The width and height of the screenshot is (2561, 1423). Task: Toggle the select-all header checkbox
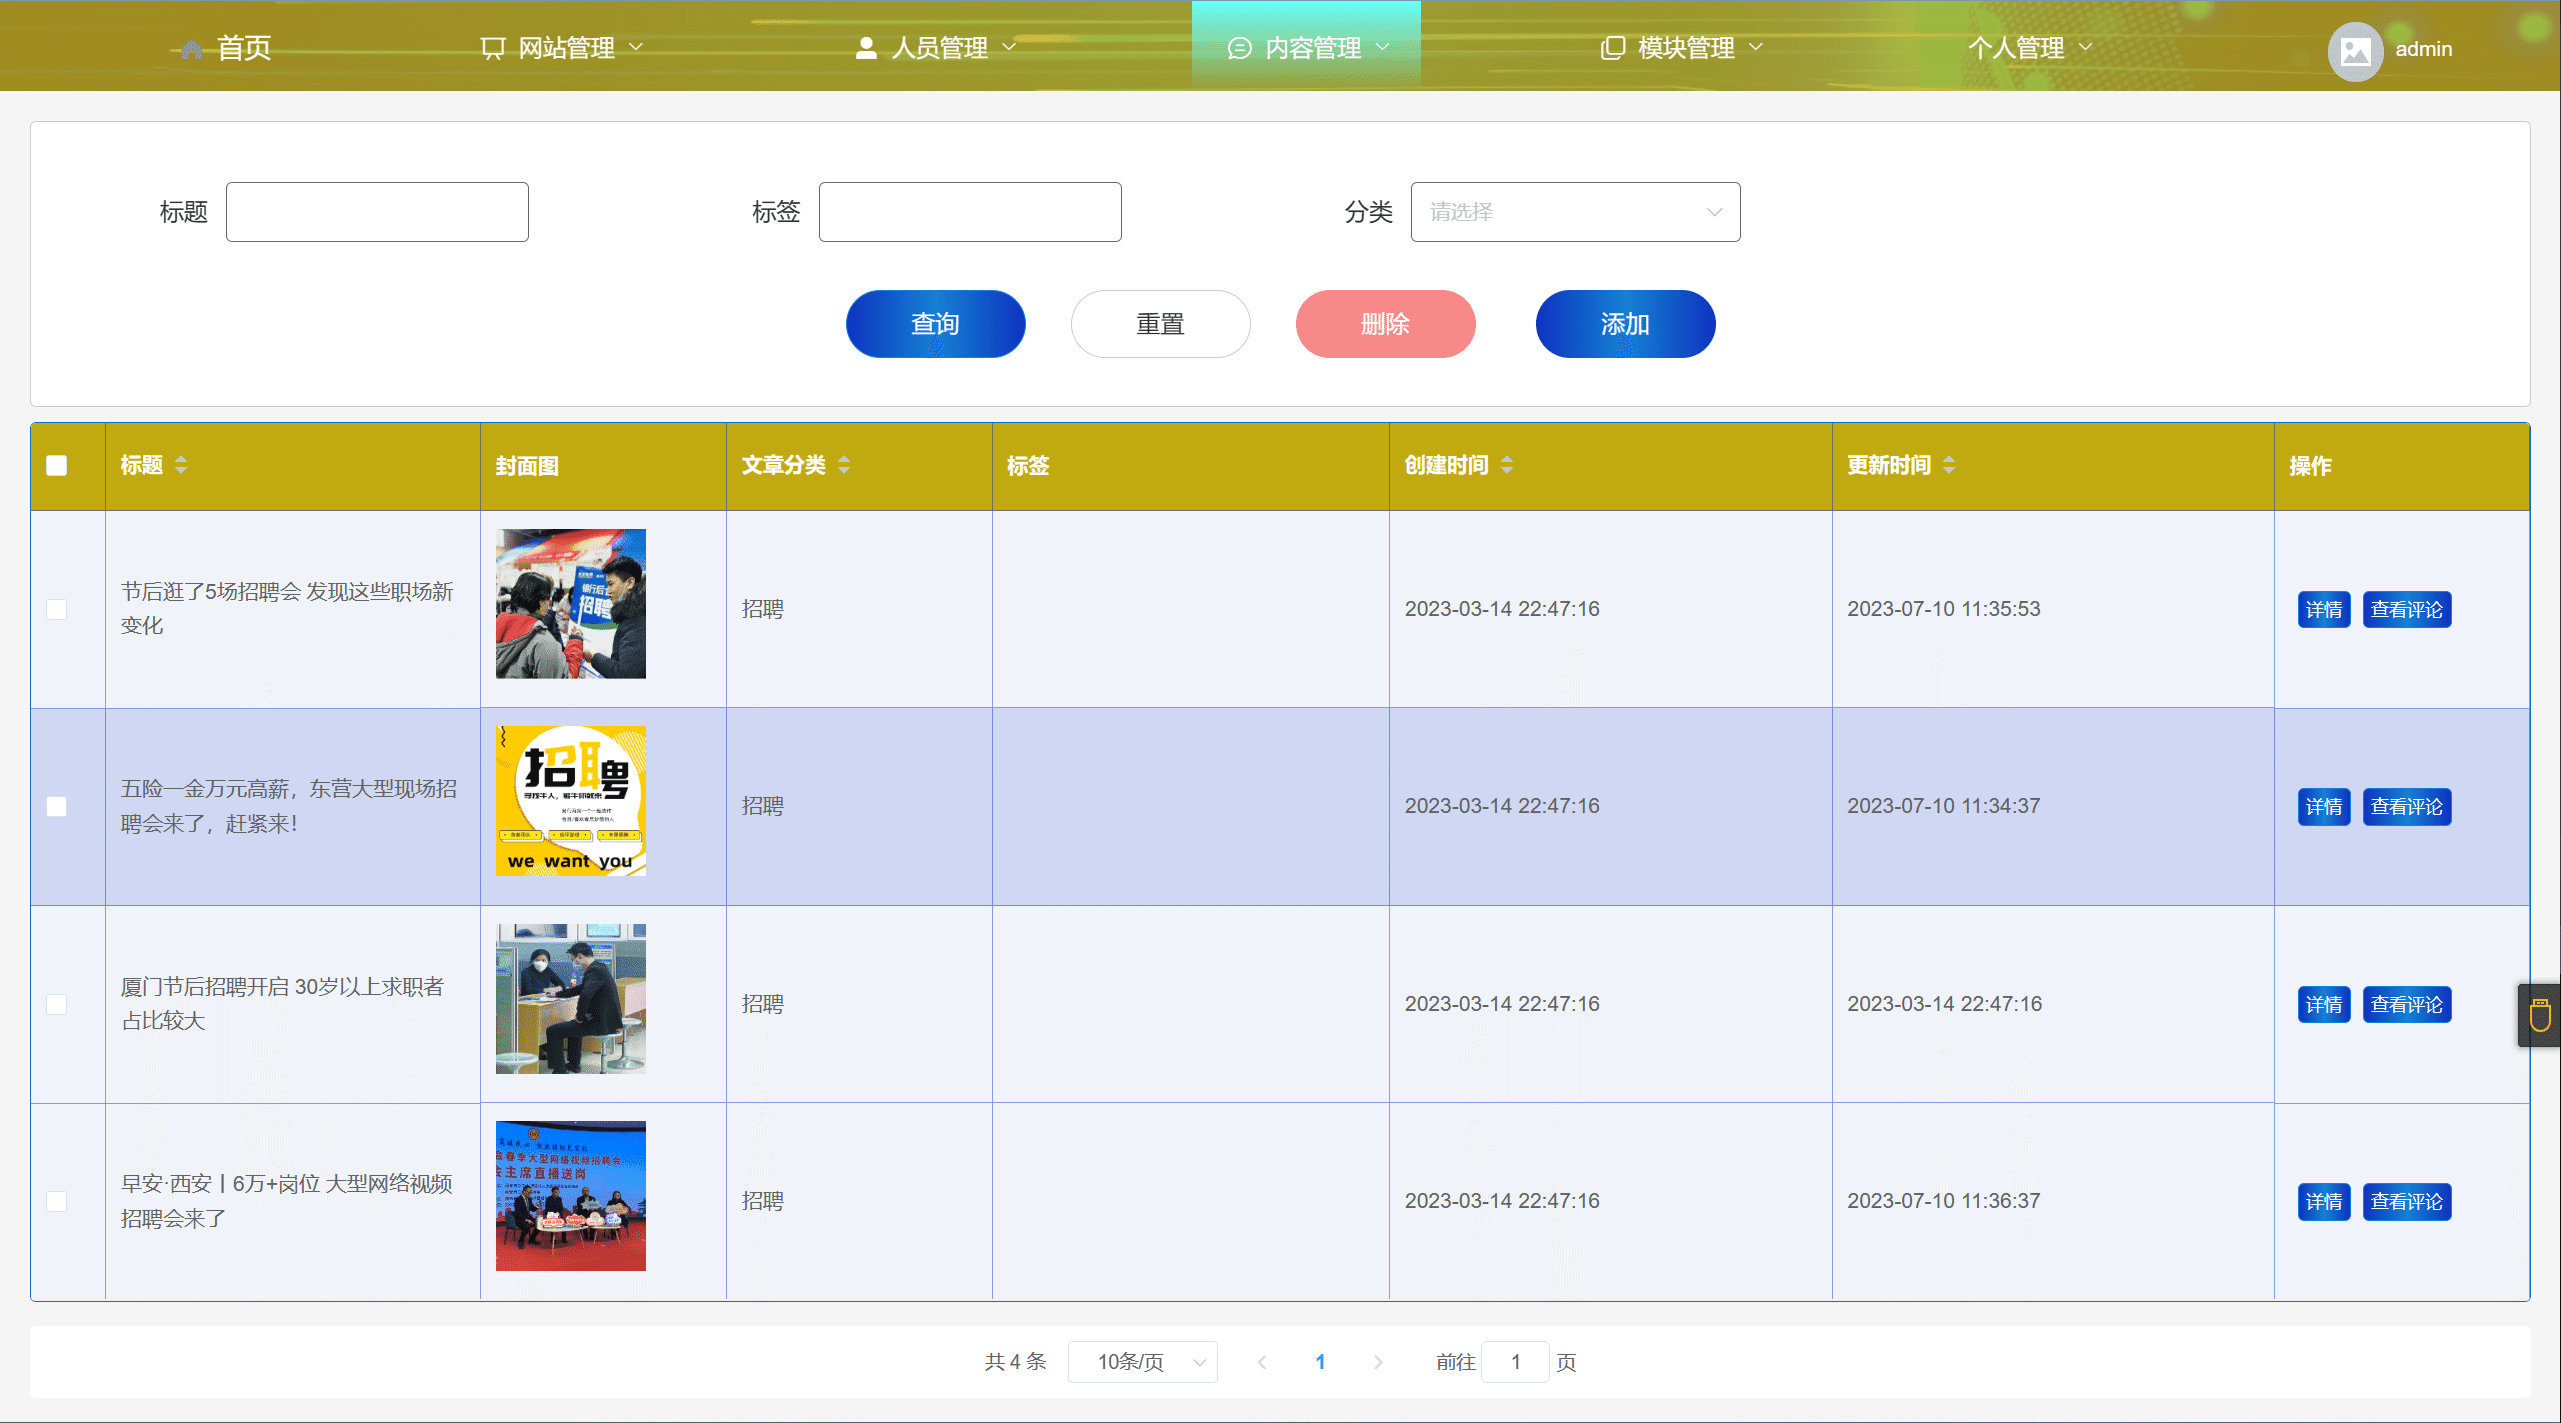tap(57, 466)
